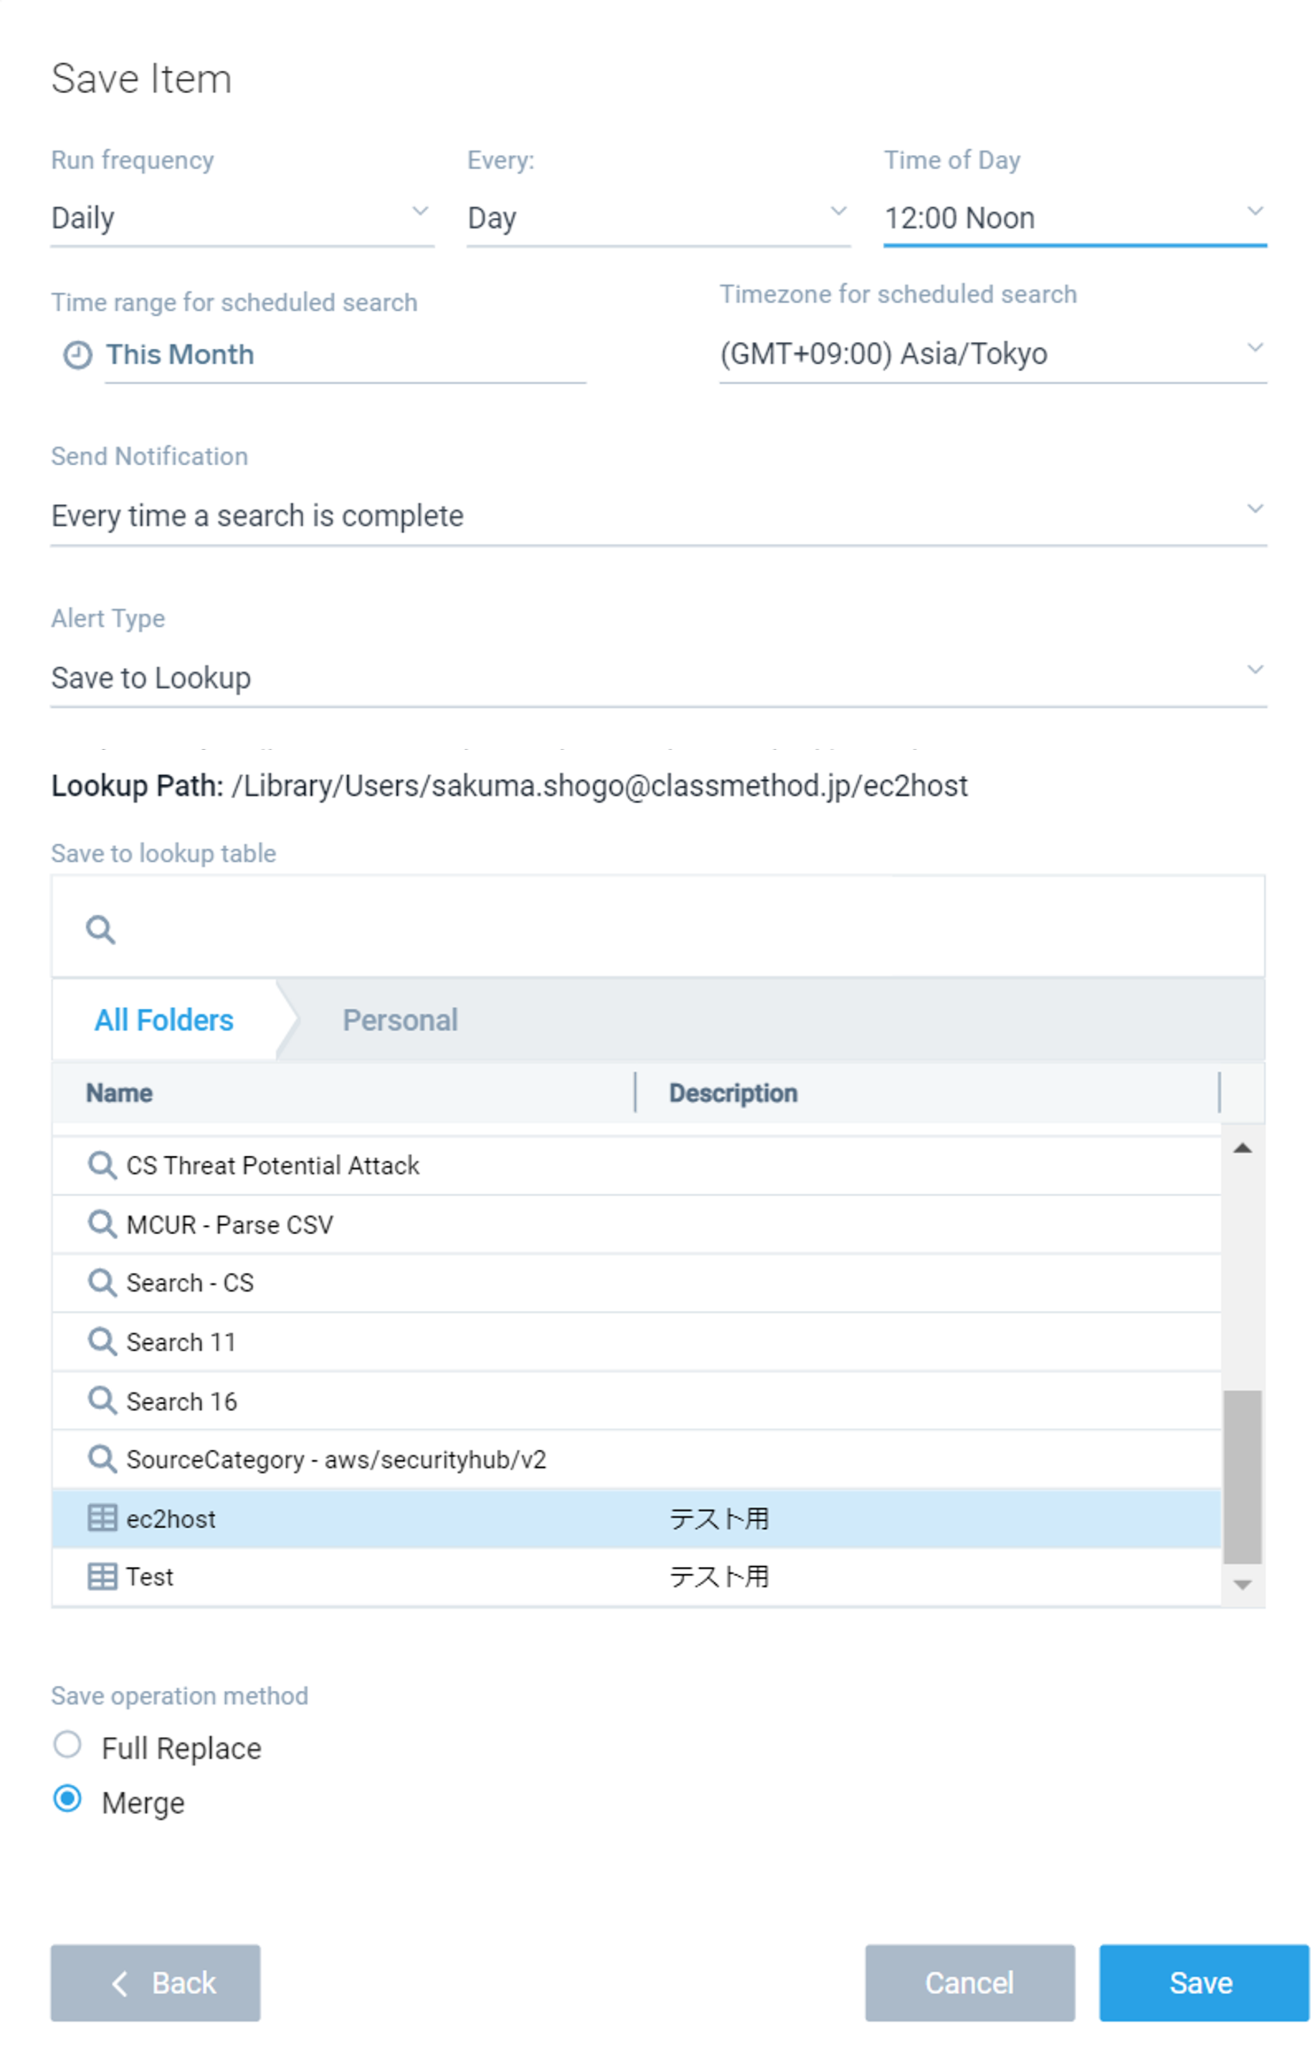Click the search icon beside CS Threat Potential Attack
This screenshot has height=2048, width=1312.
(101, 1164)
